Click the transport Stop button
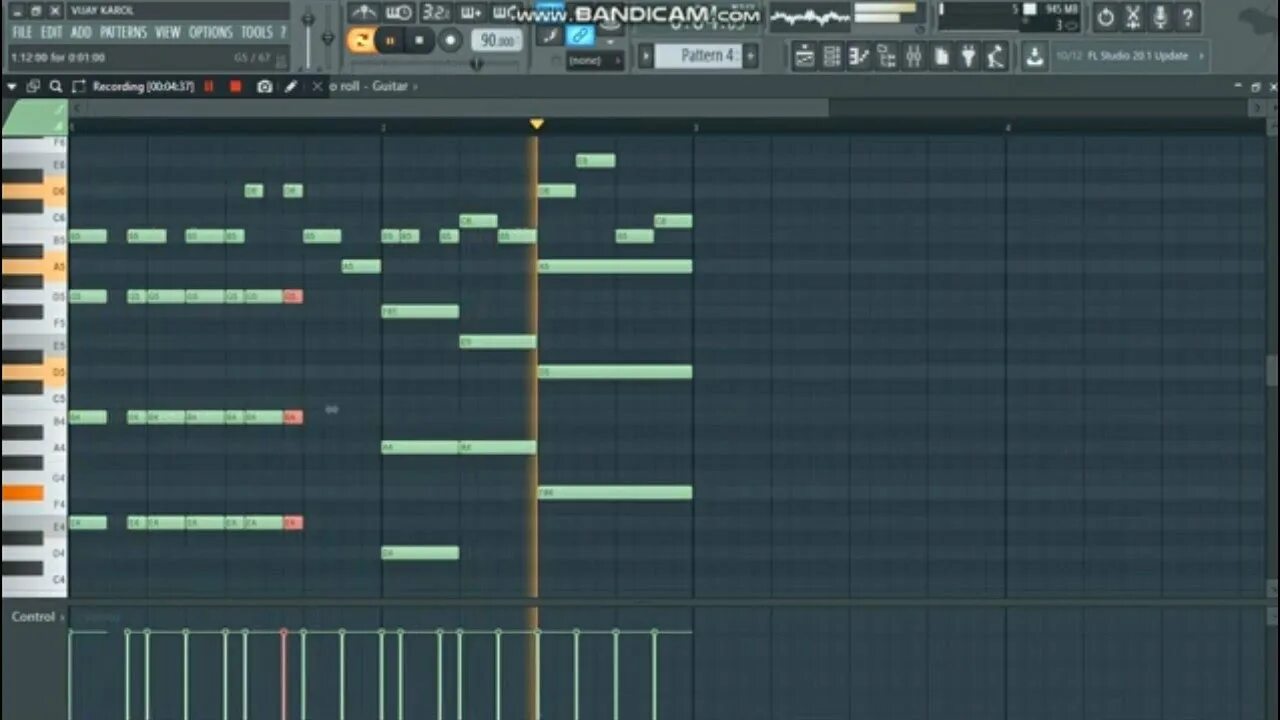This screenshot has width=1280, height=720. (419, 41)
